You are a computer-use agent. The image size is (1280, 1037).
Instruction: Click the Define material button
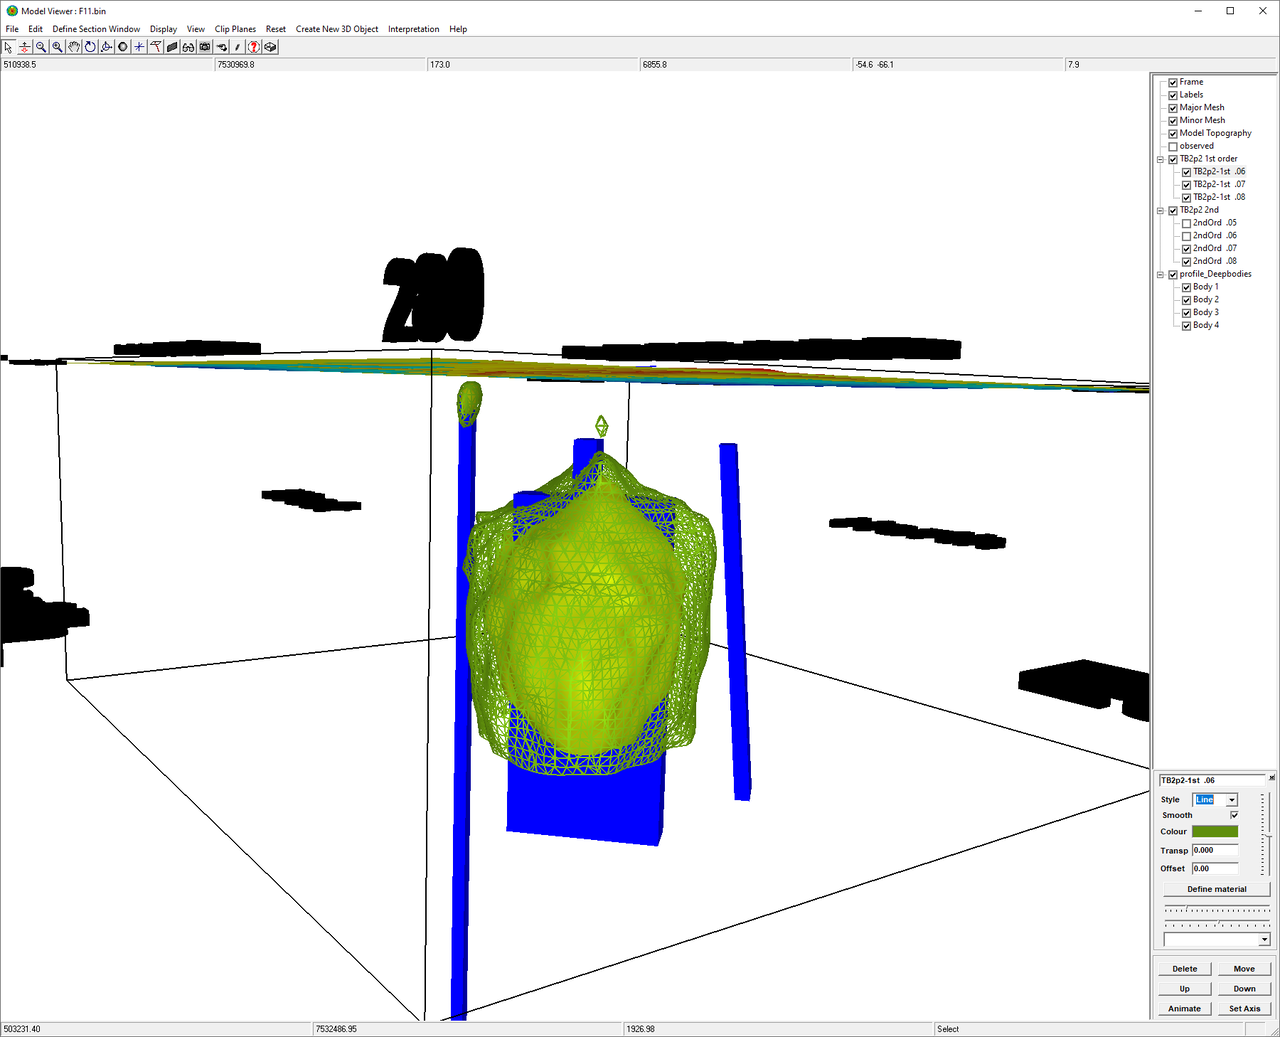[x=1217, y=889]
